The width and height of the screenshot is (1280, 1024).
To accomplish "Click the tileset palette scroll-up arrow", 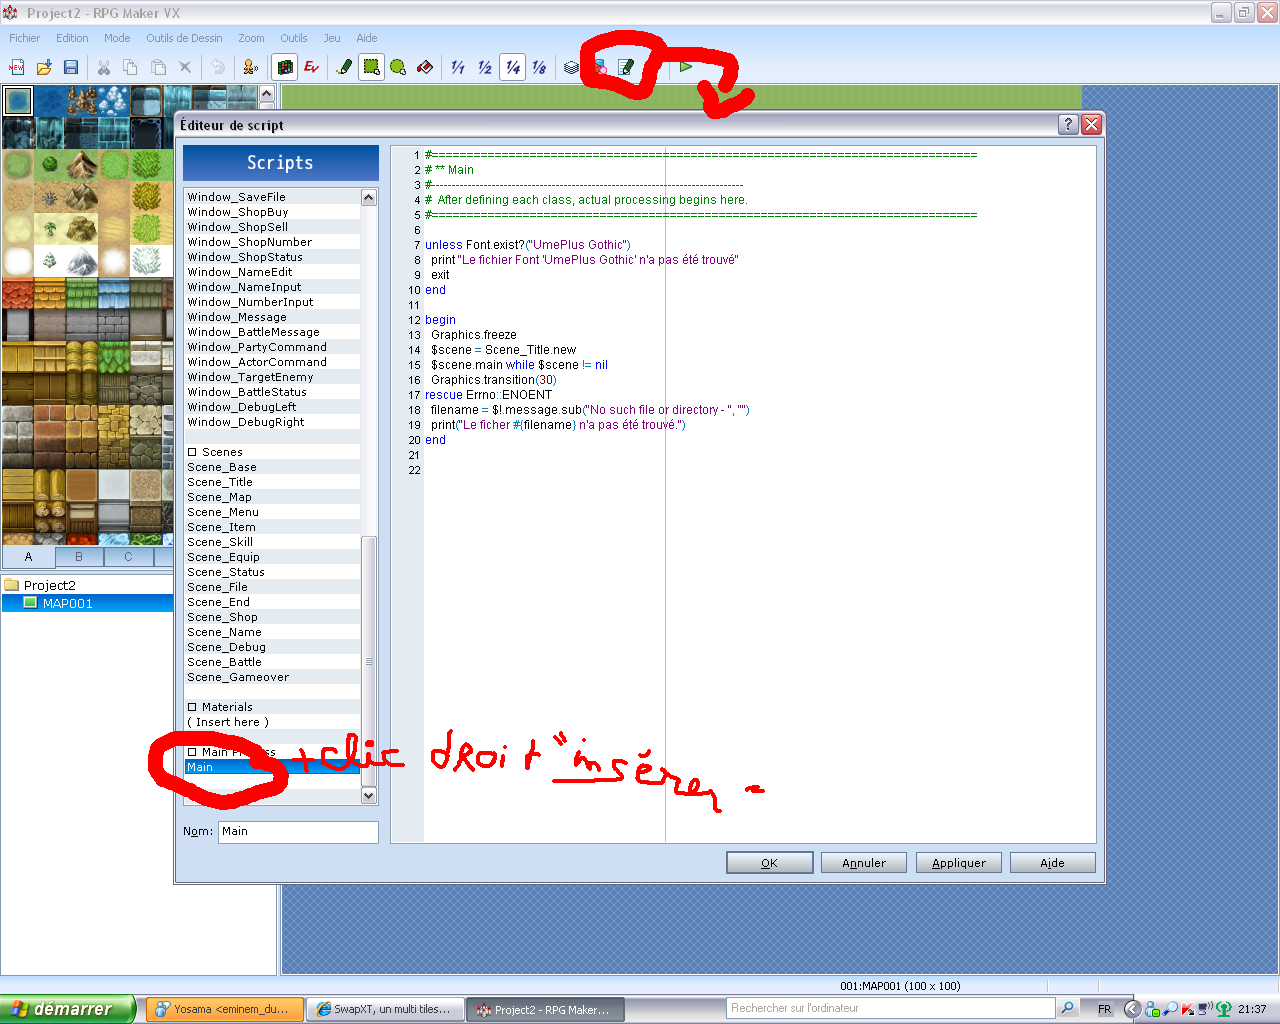I will point(266,93).
